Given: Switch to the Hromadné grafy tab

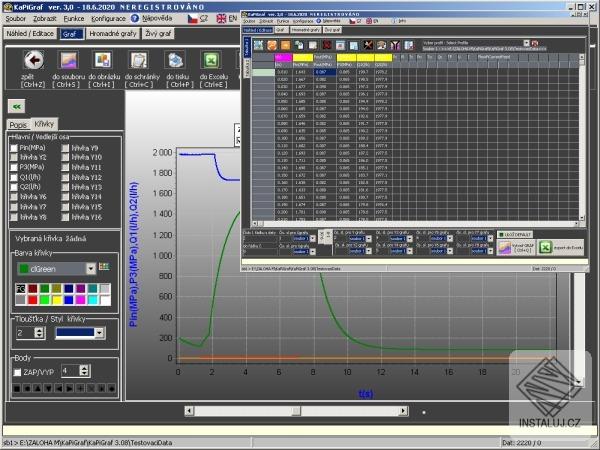Looking at the screenshot, I should pos(113,34).
